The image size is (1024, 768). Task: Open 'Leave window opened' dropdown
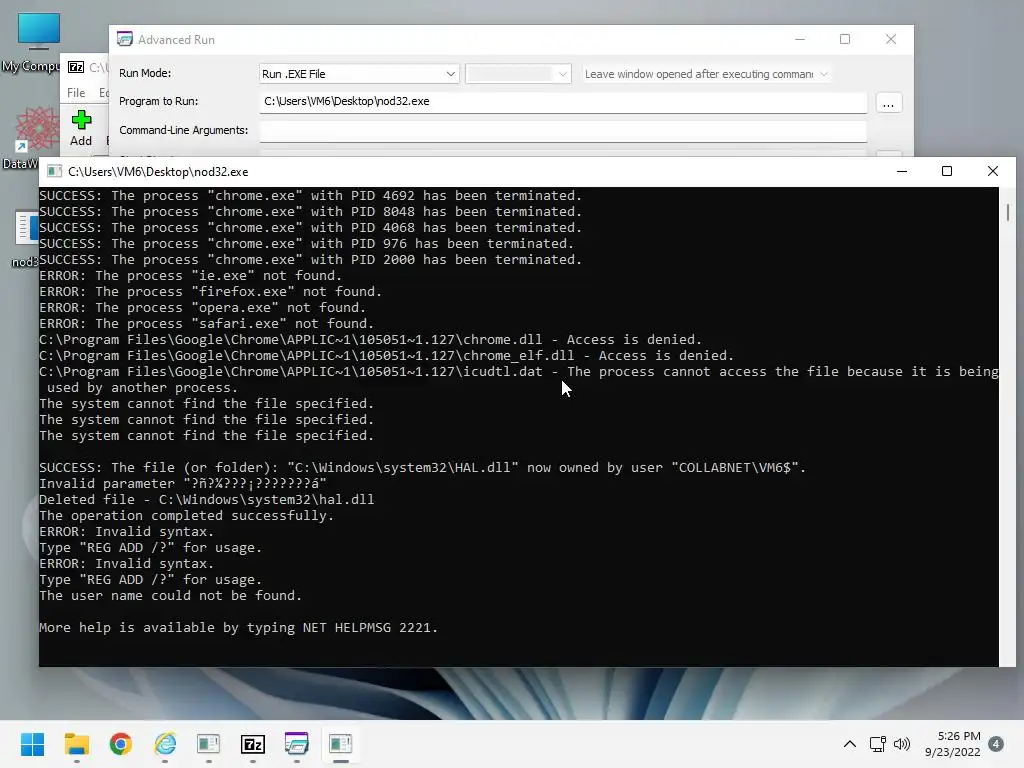(x=706, y=74)
